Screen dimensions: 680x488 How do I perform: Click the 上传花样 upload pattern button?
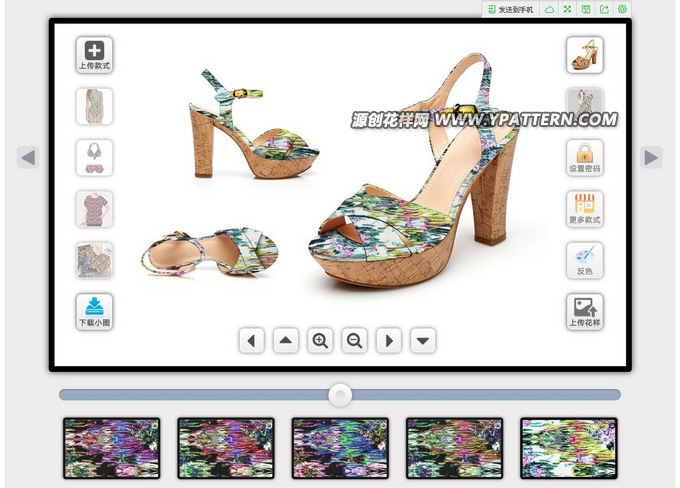tap(584, 311)
